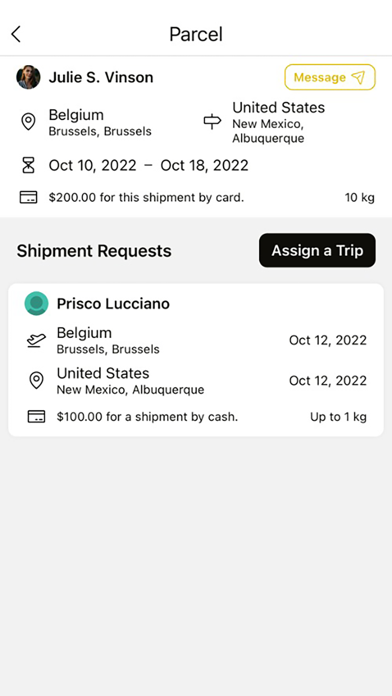This screenshot has height=696, width=392.
Task: Open Prisco Lucciano's name in request card
Action: (x=113, y=304)
